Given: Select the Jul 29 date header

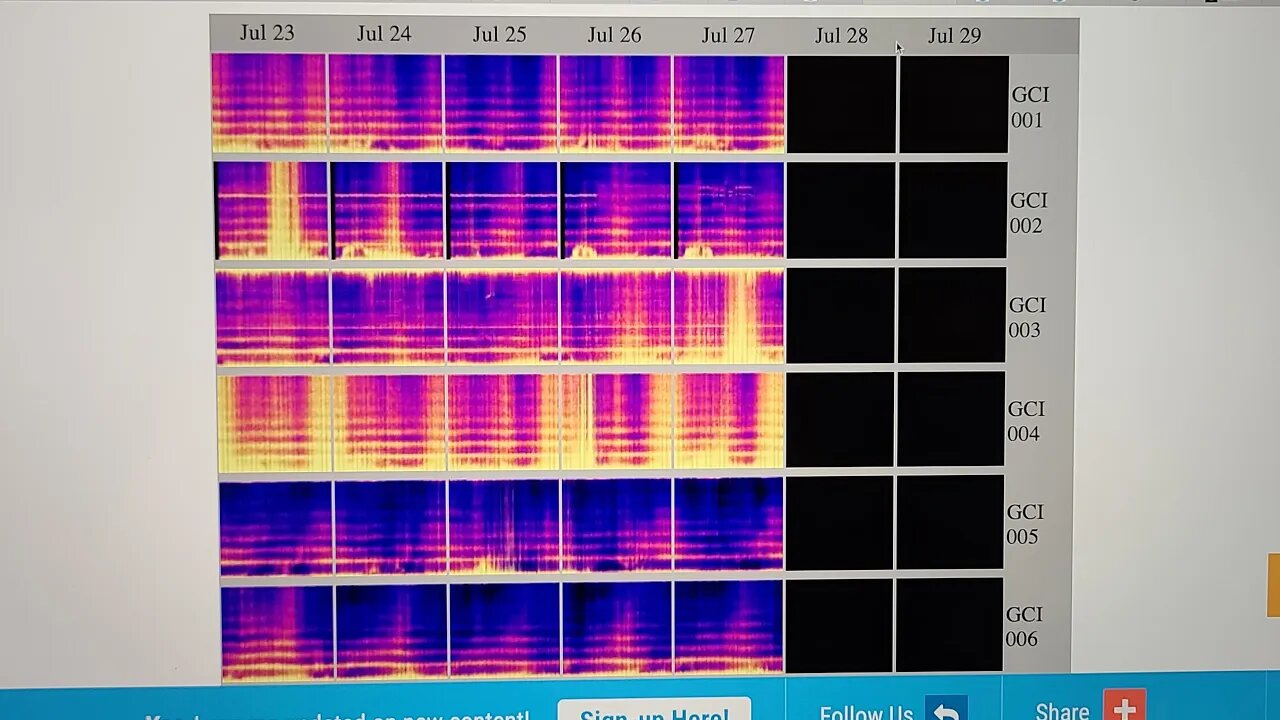Looking at the screenshot, I should [954, 36].
